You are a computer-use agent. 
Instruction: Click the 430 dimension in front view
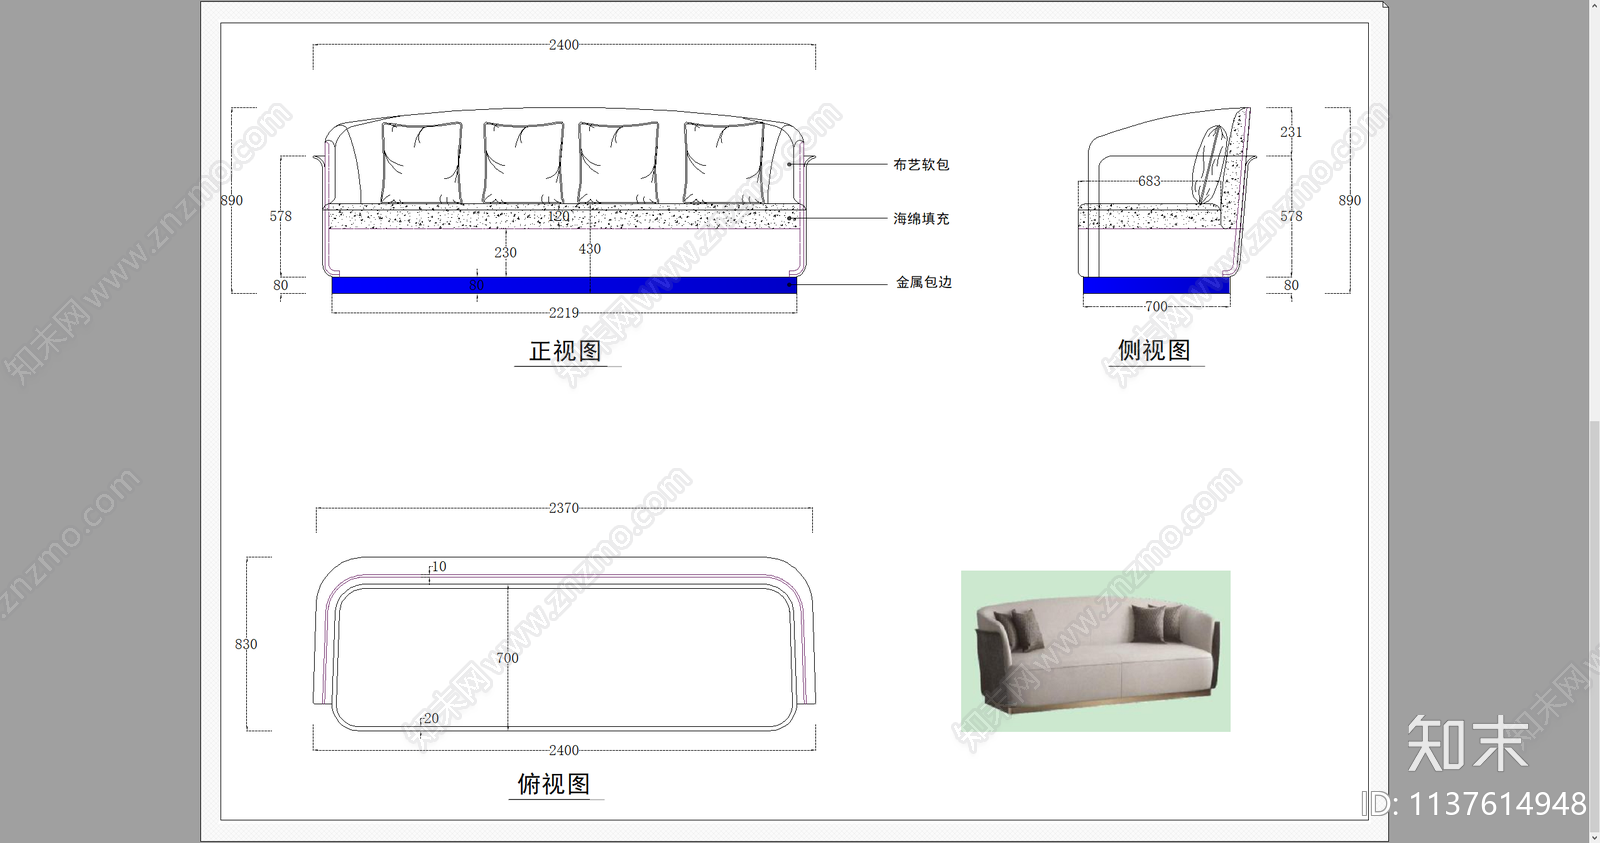590,249
